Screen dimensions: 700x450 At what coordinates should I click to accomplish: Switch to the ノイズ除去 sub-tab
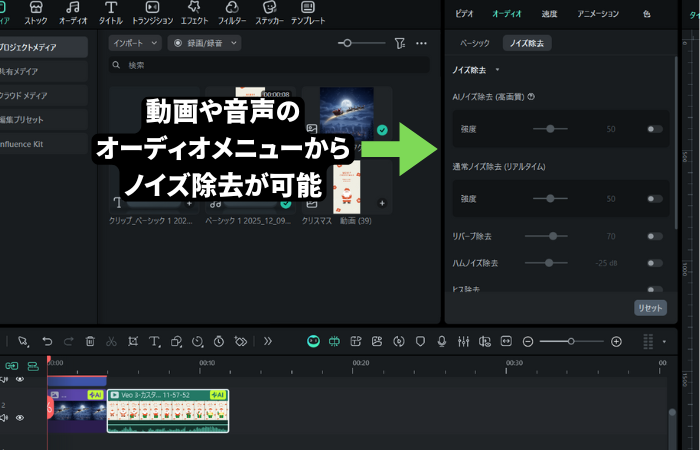(527, 43)
